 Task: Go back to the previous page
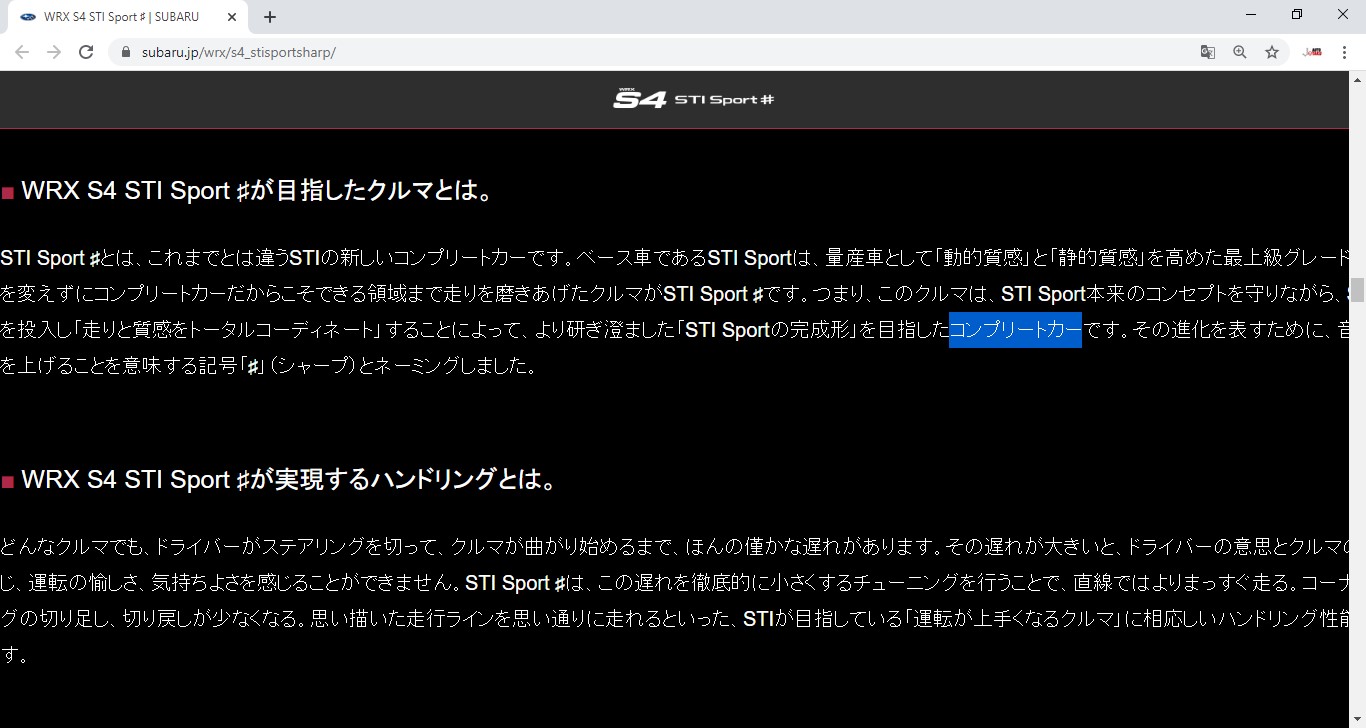[22, 52]
